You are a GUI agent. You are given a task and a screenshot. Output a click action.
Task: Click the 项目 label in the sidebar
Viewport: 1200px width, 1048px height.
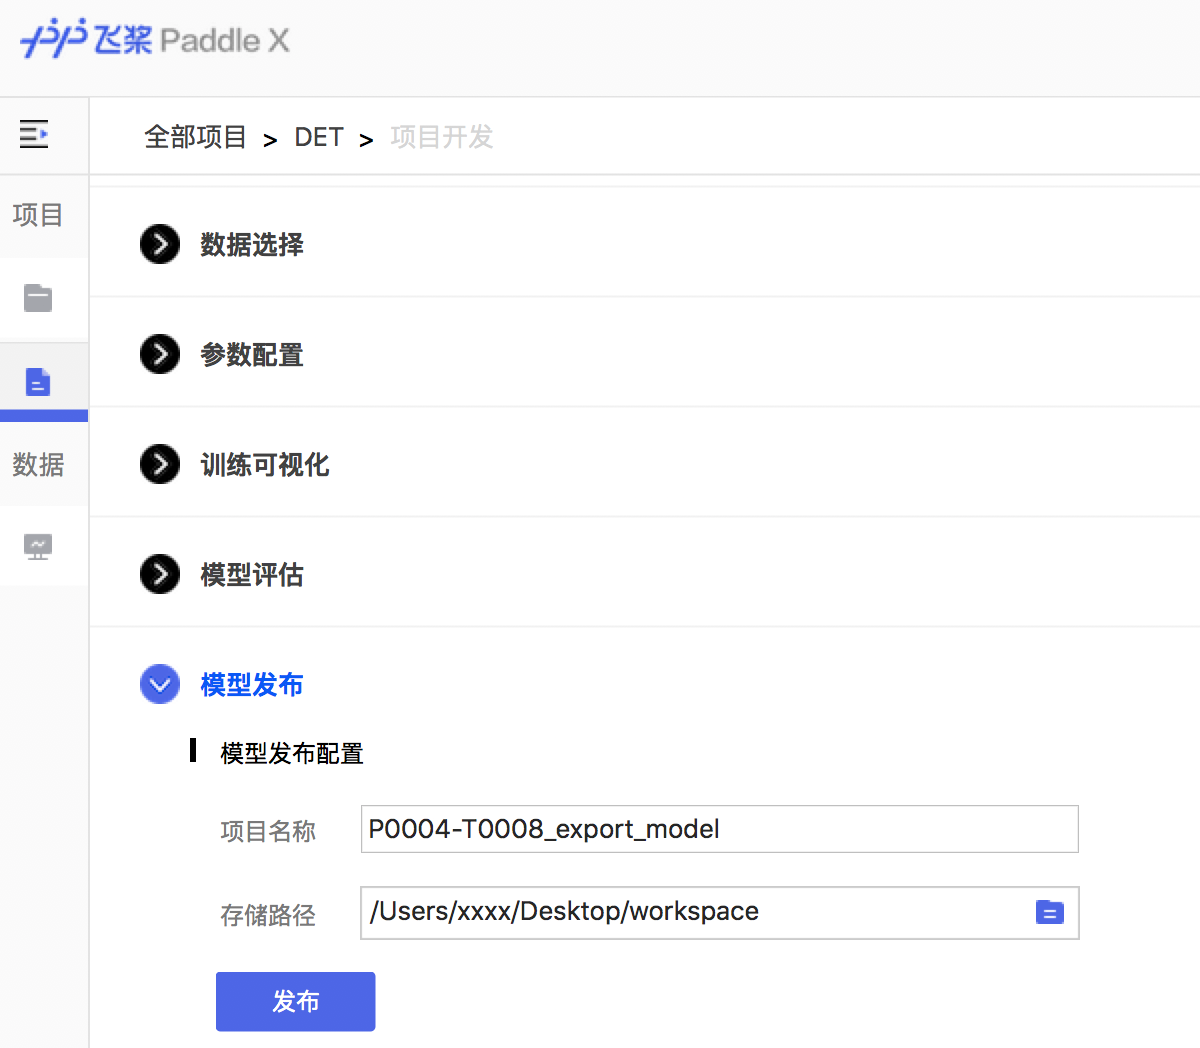pos(38,215)
